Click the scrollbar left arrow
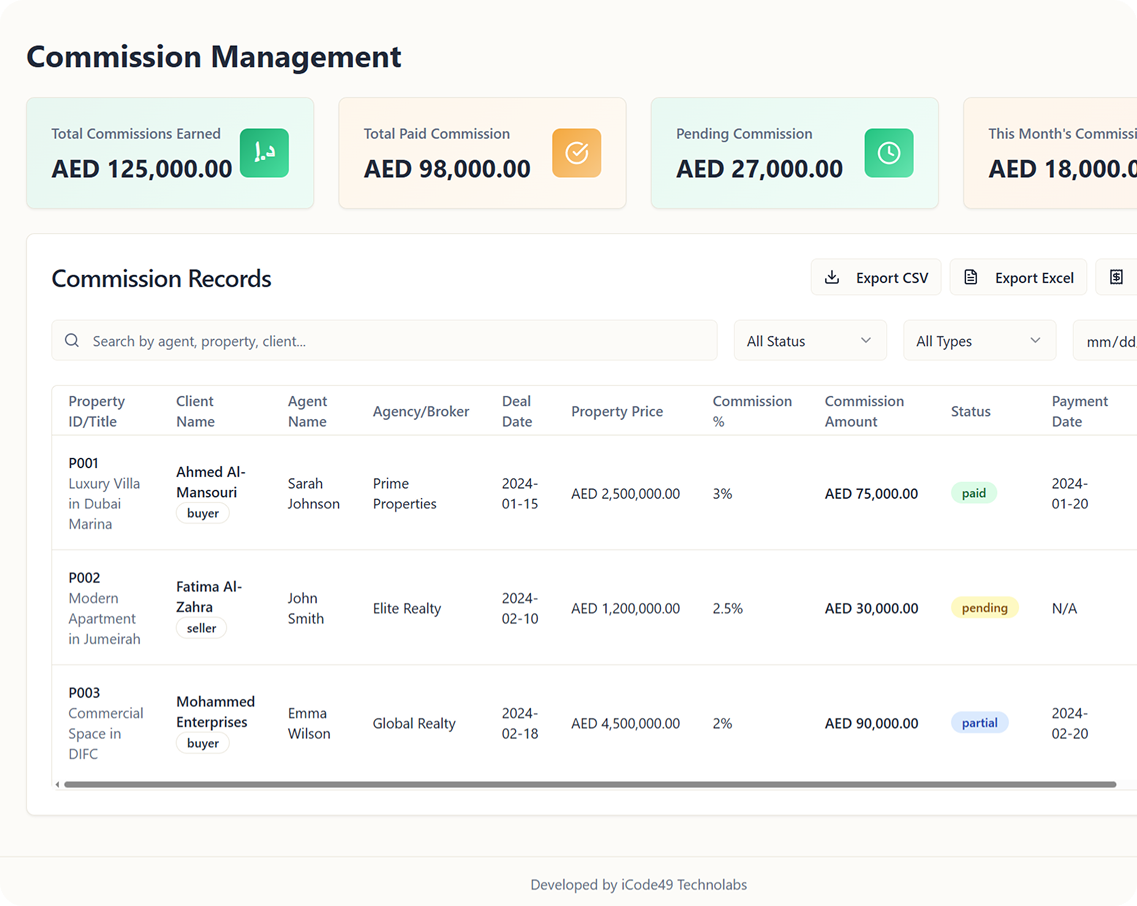Image resolution: width=1137 pixels, height=906 pixels. click(57, 784)
